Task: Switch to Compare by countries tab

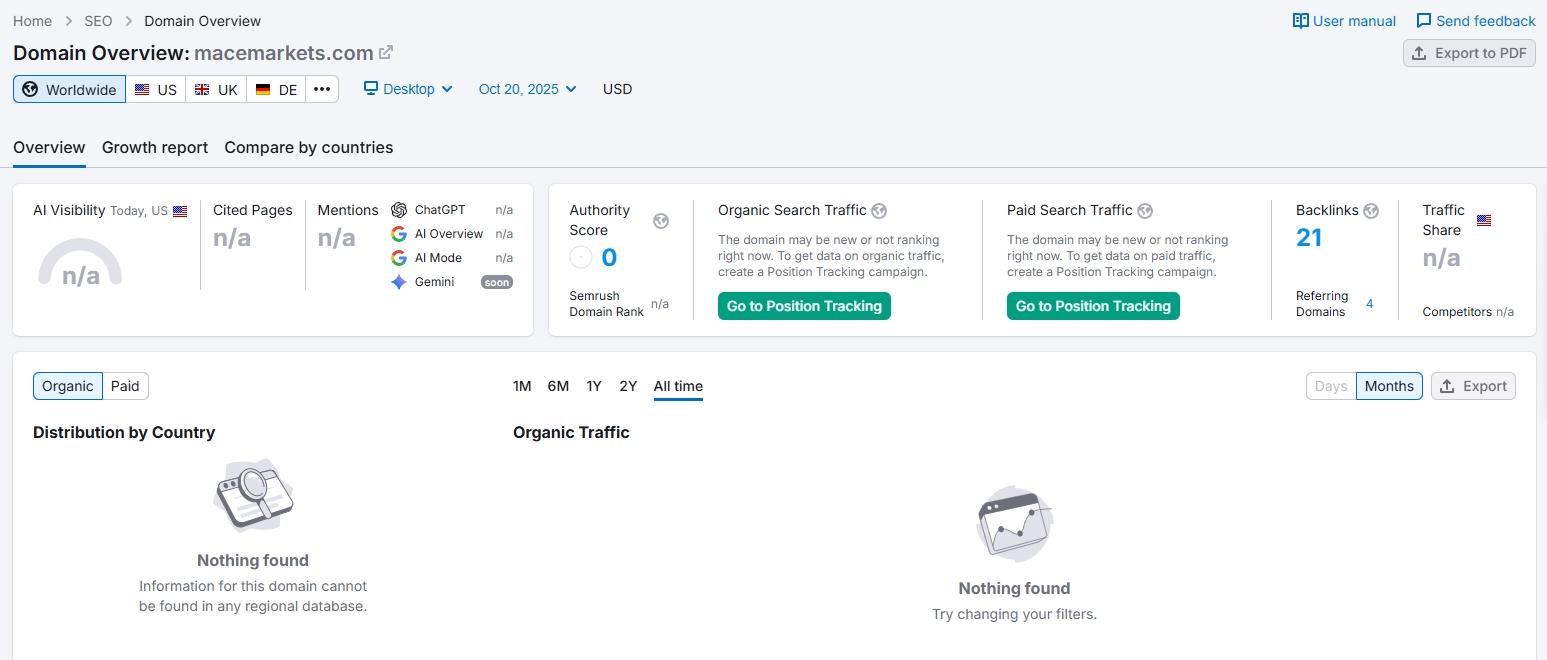Action: pos(308,147)
